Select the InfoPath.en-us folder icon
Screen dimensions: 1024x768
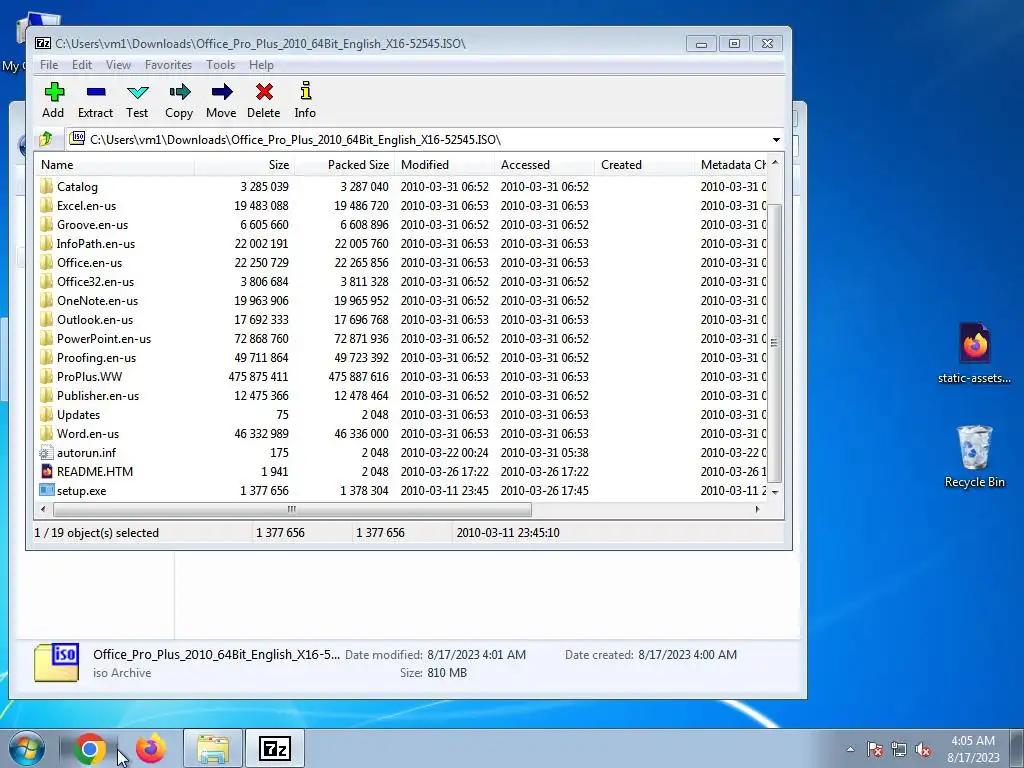click(46, 244)
